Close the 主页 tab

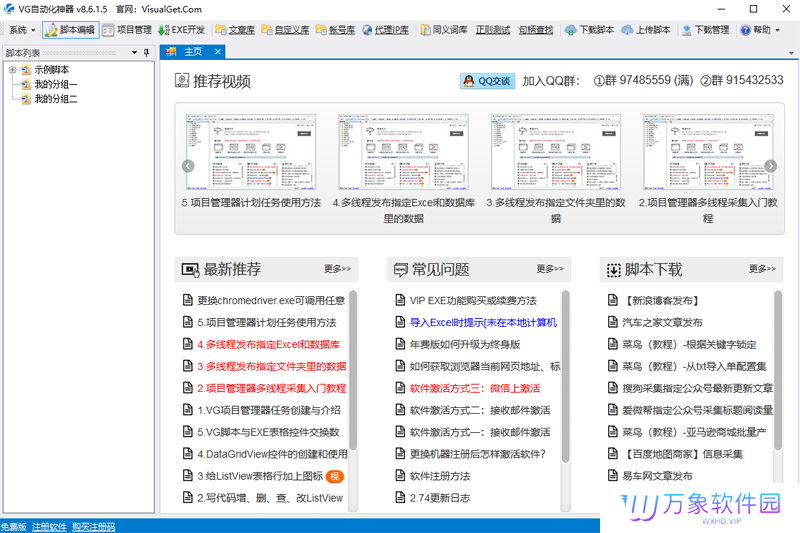click(x=218, y=52)
